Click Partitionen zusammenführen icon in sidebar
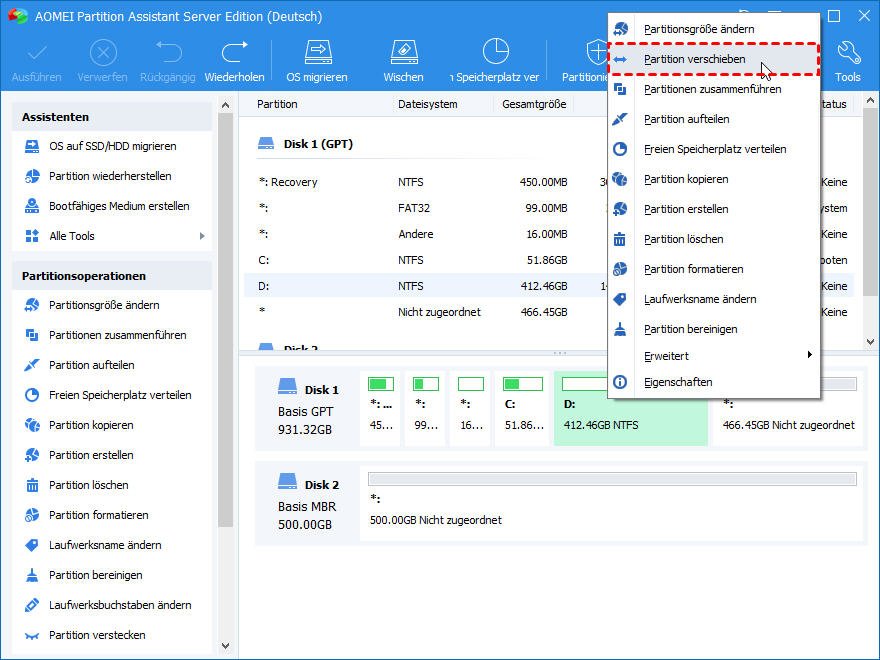This screenshot has width=880, height=660. coord(32,335)
